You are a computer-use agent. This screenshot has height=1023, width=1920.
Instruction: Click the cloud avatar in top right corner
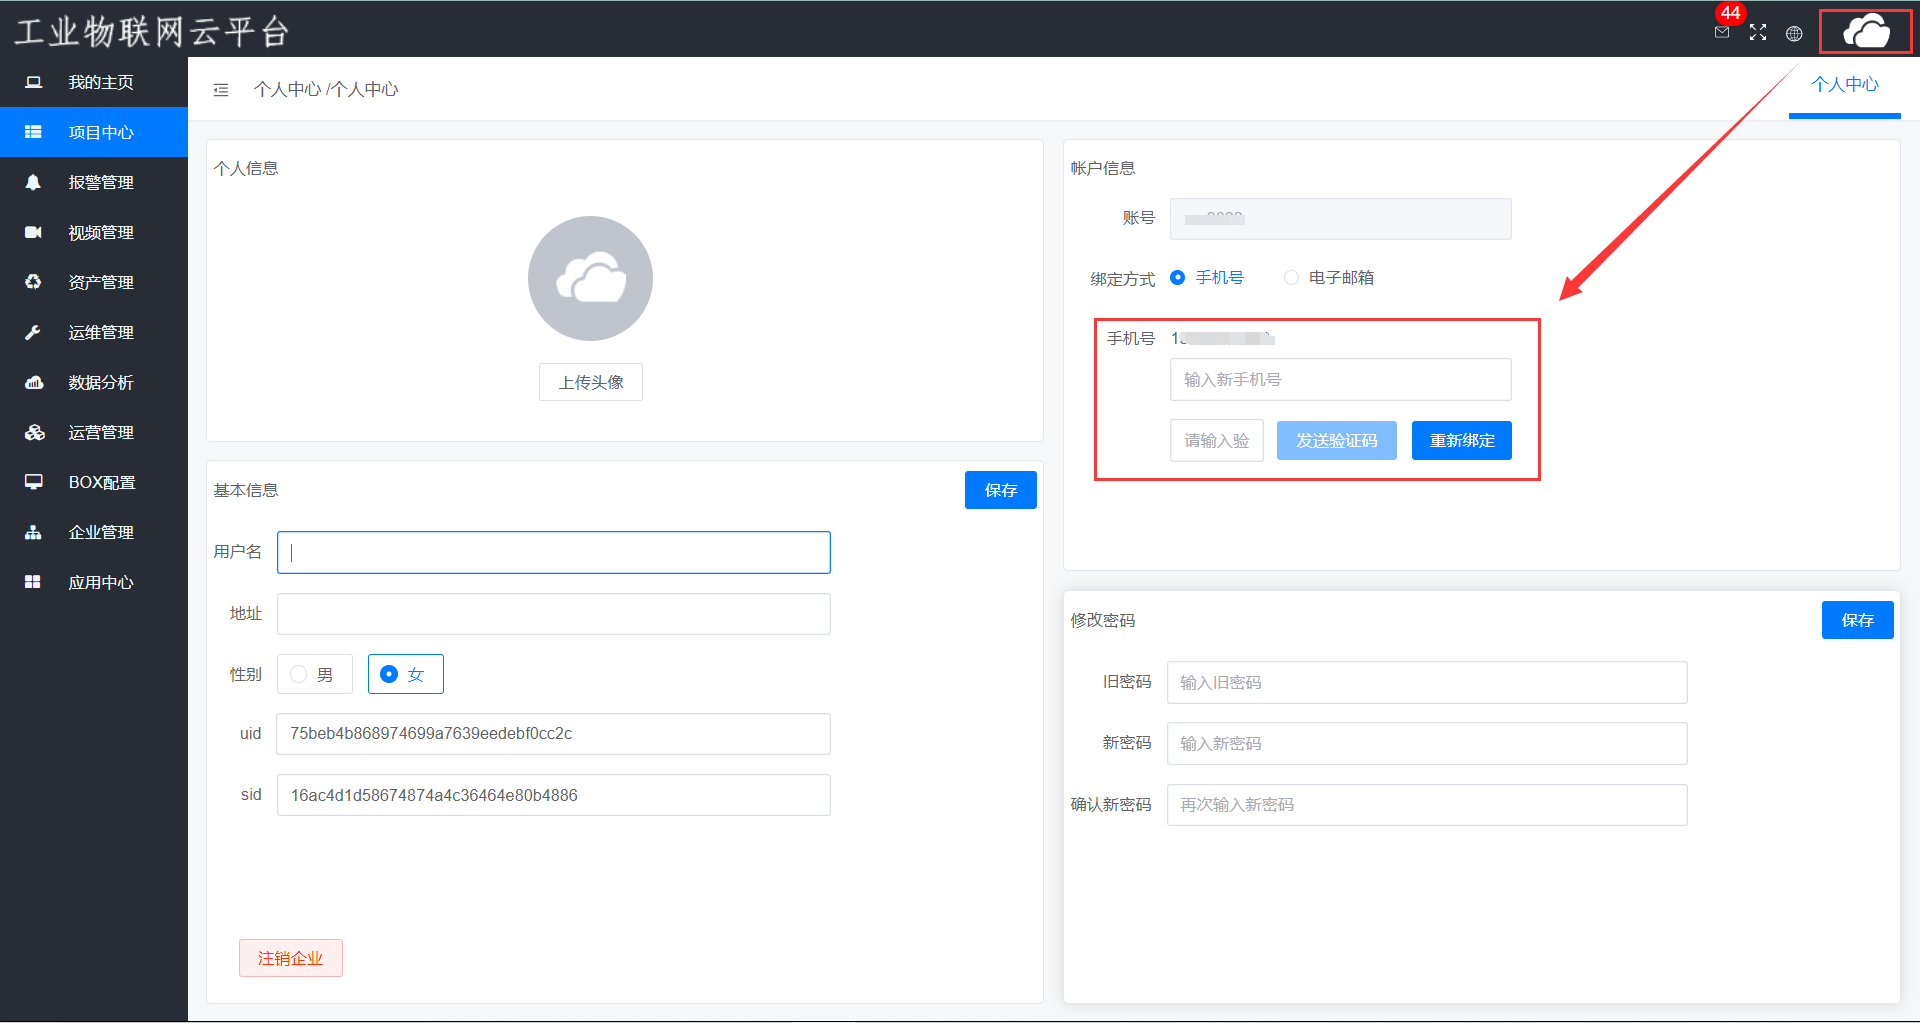(1865, 31)
